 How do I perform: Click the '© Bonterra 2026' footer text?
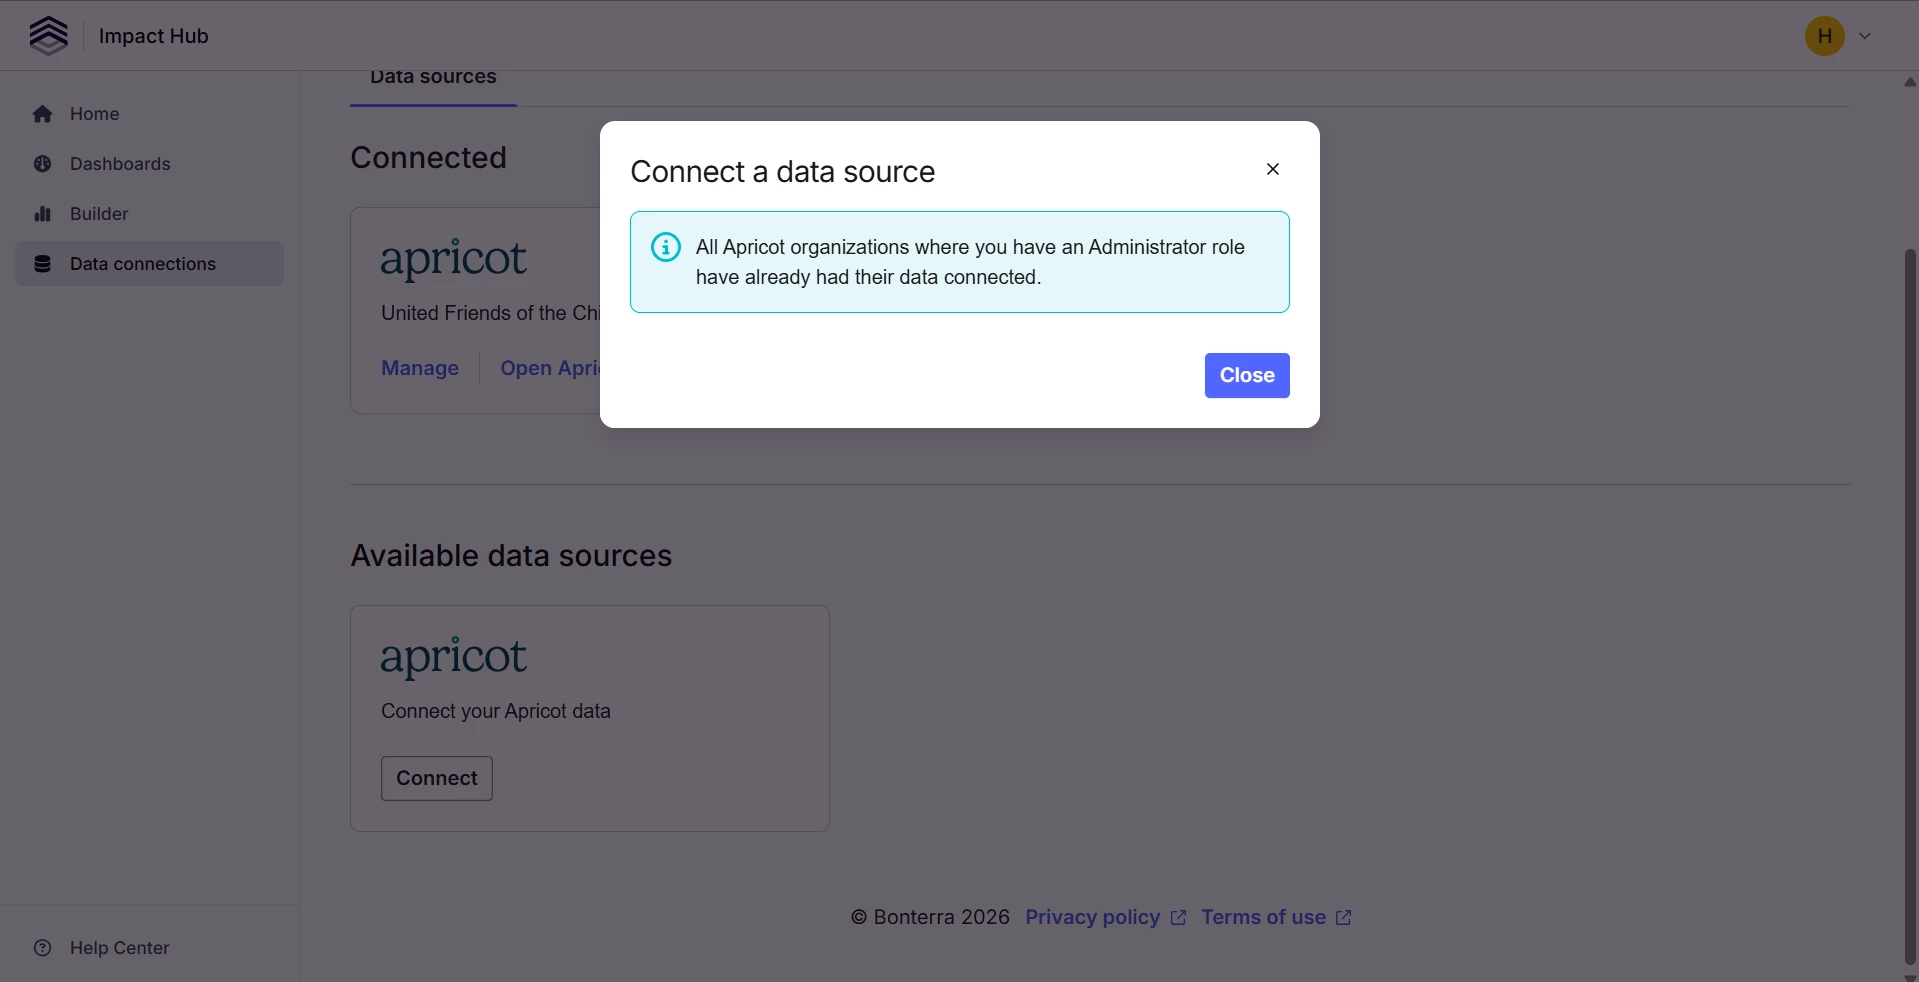tap(930, 917)
